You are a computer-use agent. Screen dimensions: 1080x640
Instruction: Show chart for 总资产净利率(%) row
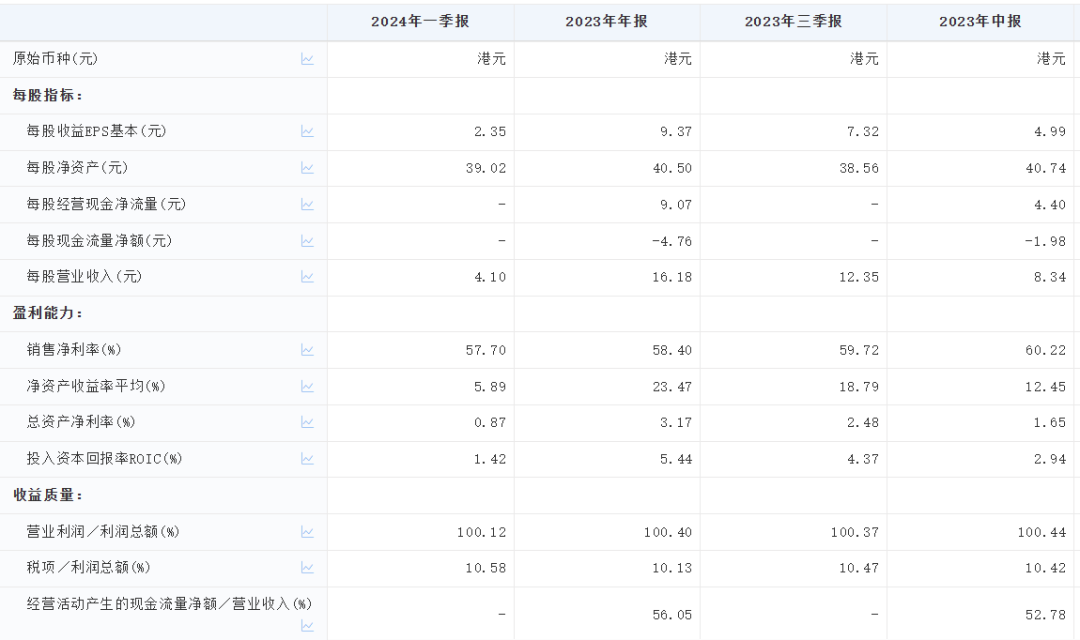click(307, 422)
